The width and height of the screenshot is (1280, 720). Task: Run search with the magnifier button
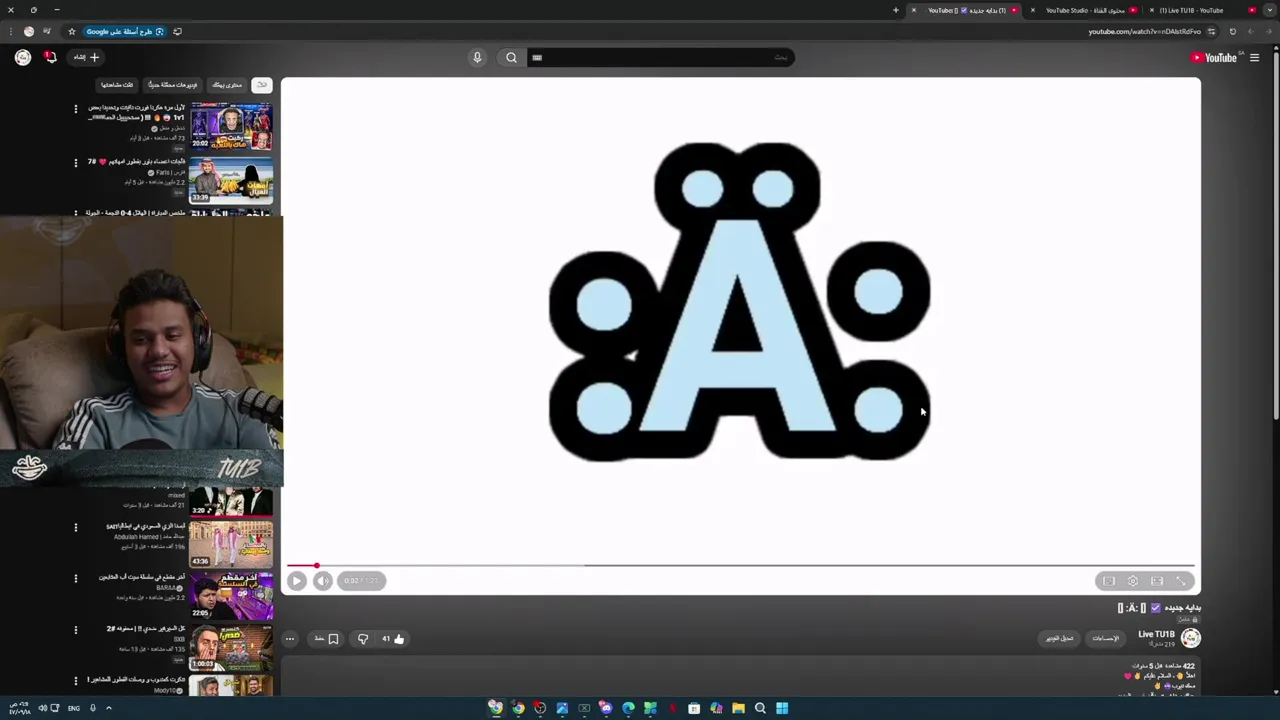[511, 58]
